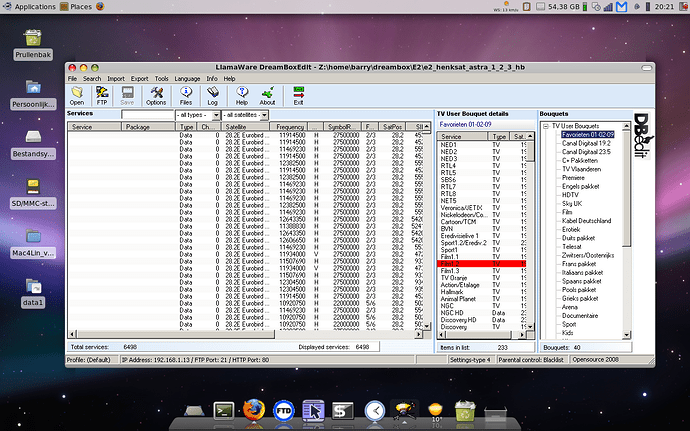Click the Exit toolbar icon

point(298,96)
